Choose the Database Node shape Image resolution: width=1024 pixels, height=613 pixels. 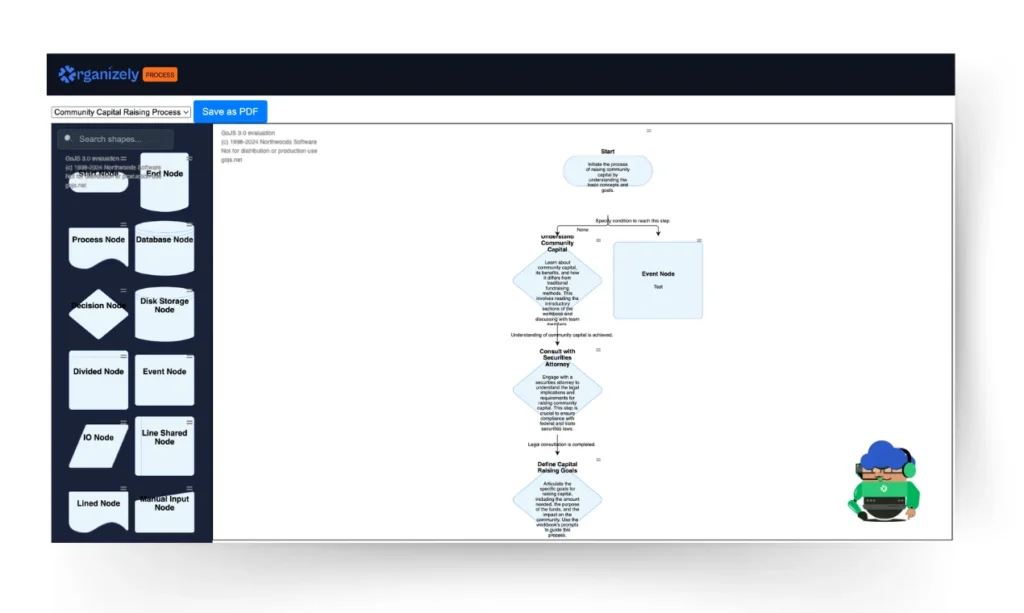tap(164, 245)
